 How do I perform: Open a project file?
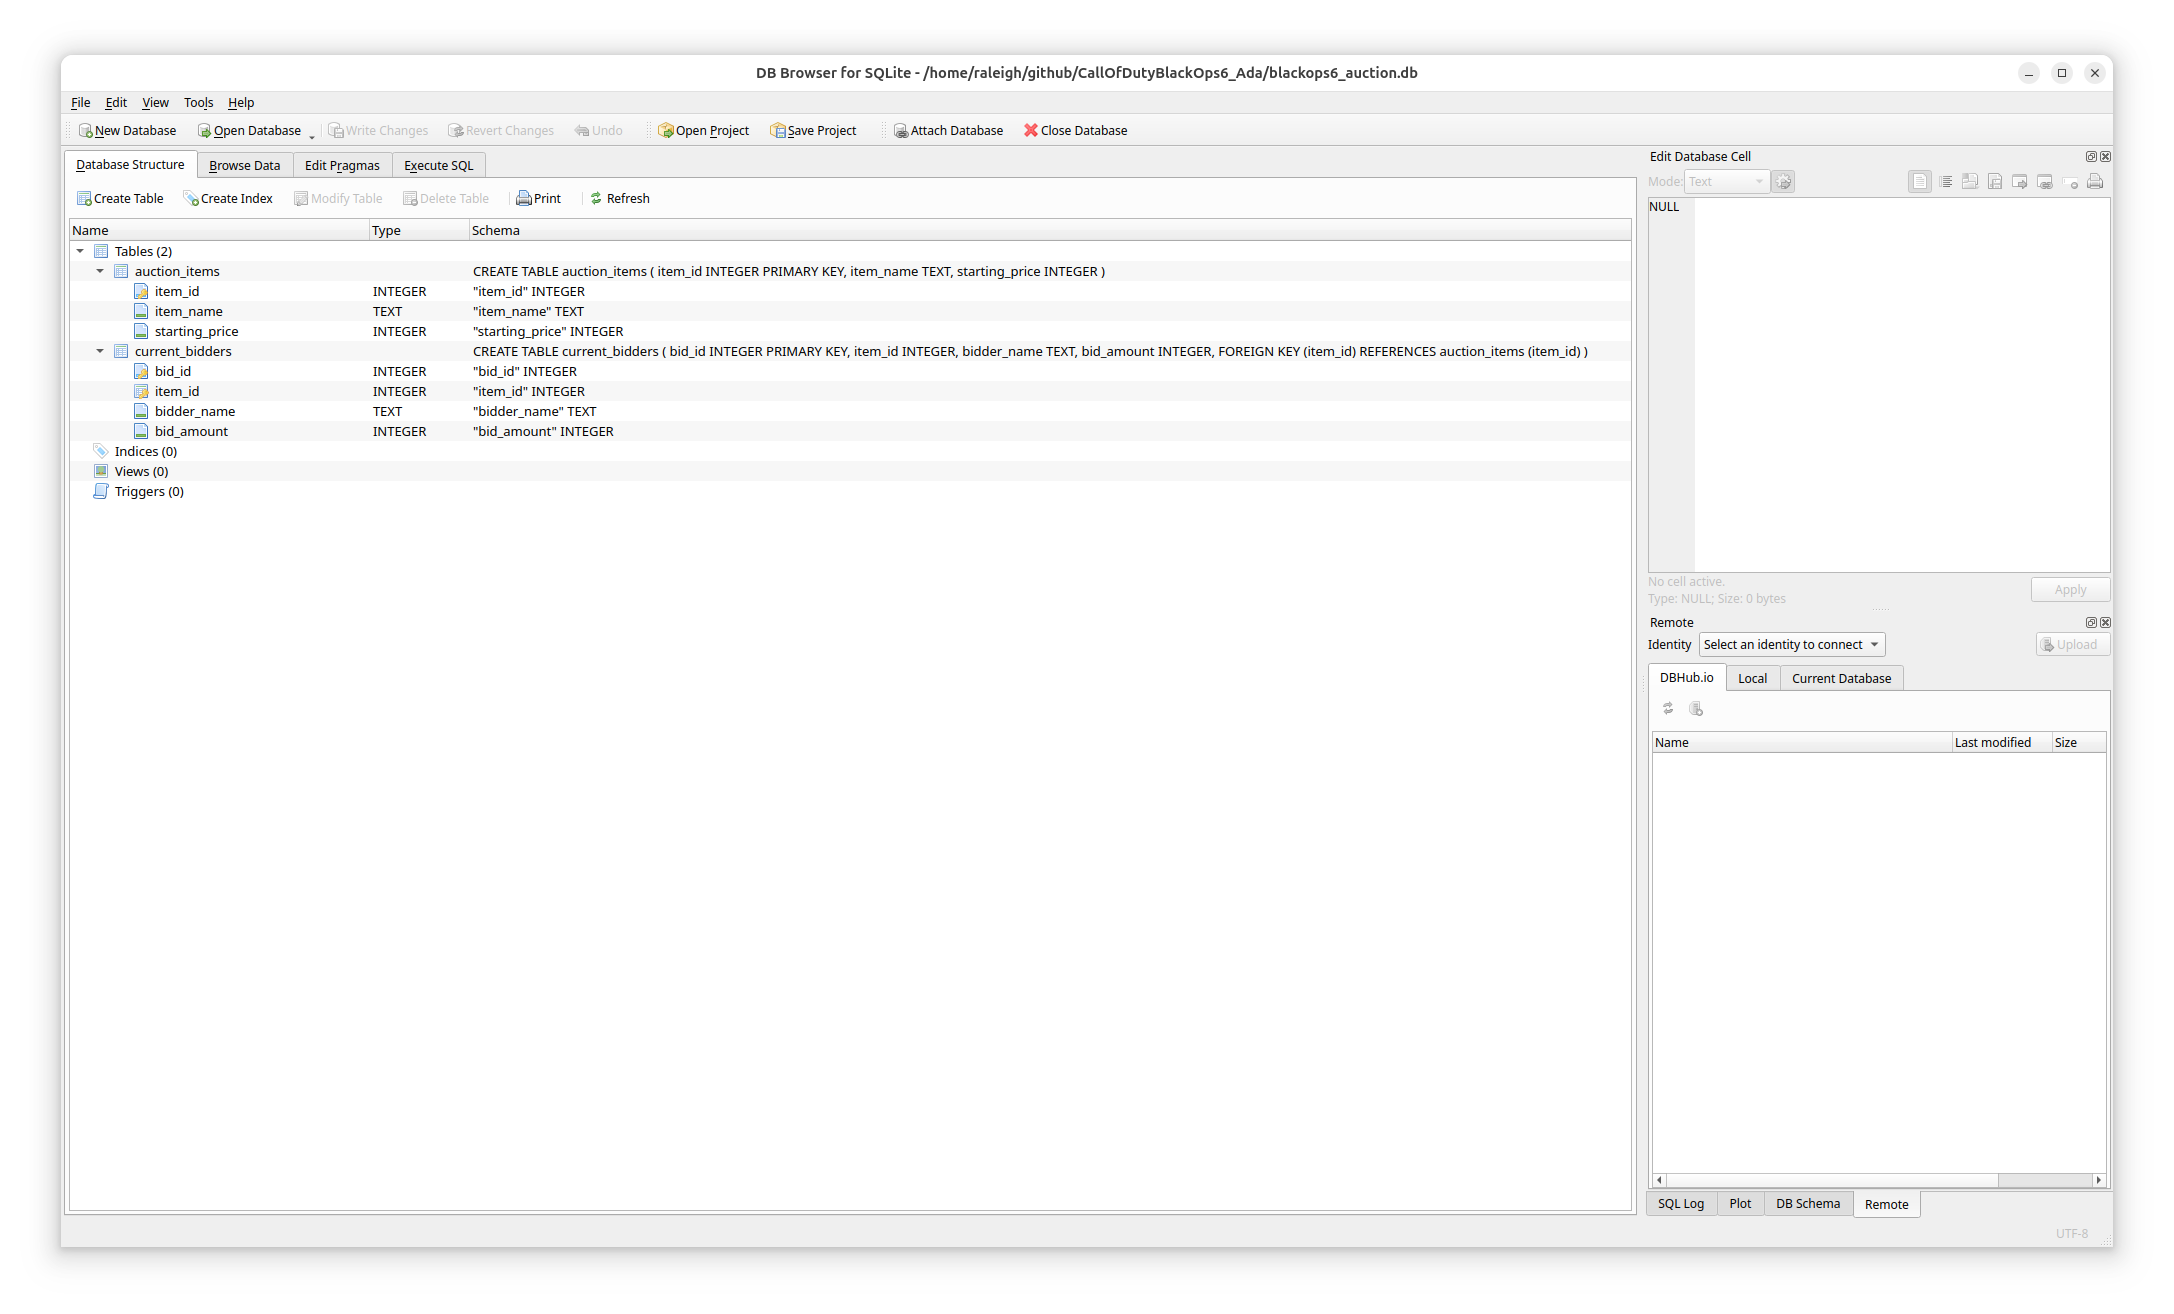point(703,130)
